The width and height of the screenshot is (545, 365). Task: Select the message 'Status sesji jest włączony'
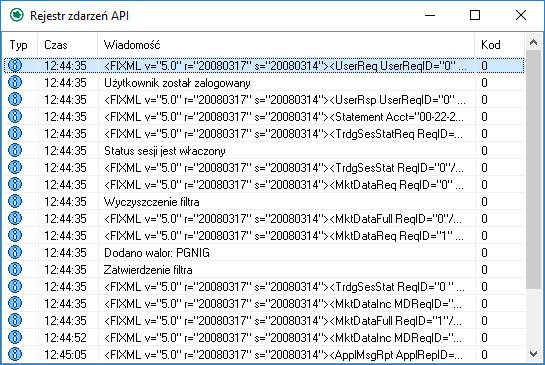click(165, 151)
